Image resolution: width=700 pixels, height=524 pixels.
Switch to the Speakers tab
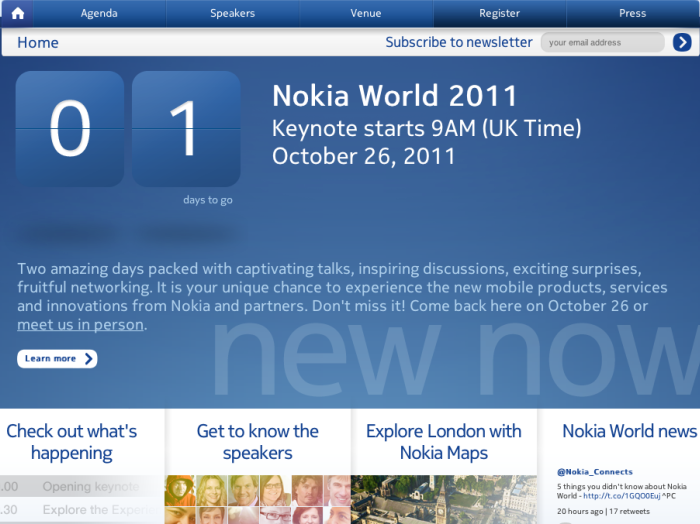click(x=232, y=13)
